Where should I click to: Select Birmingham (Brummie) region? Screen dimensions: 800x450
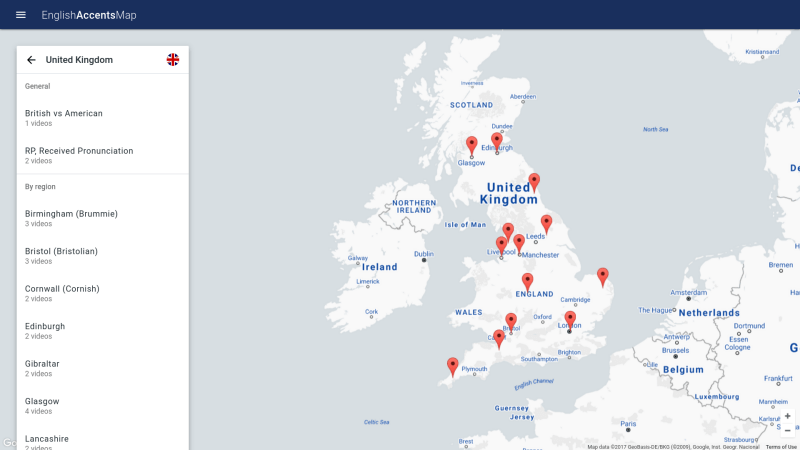coord(103,218)
